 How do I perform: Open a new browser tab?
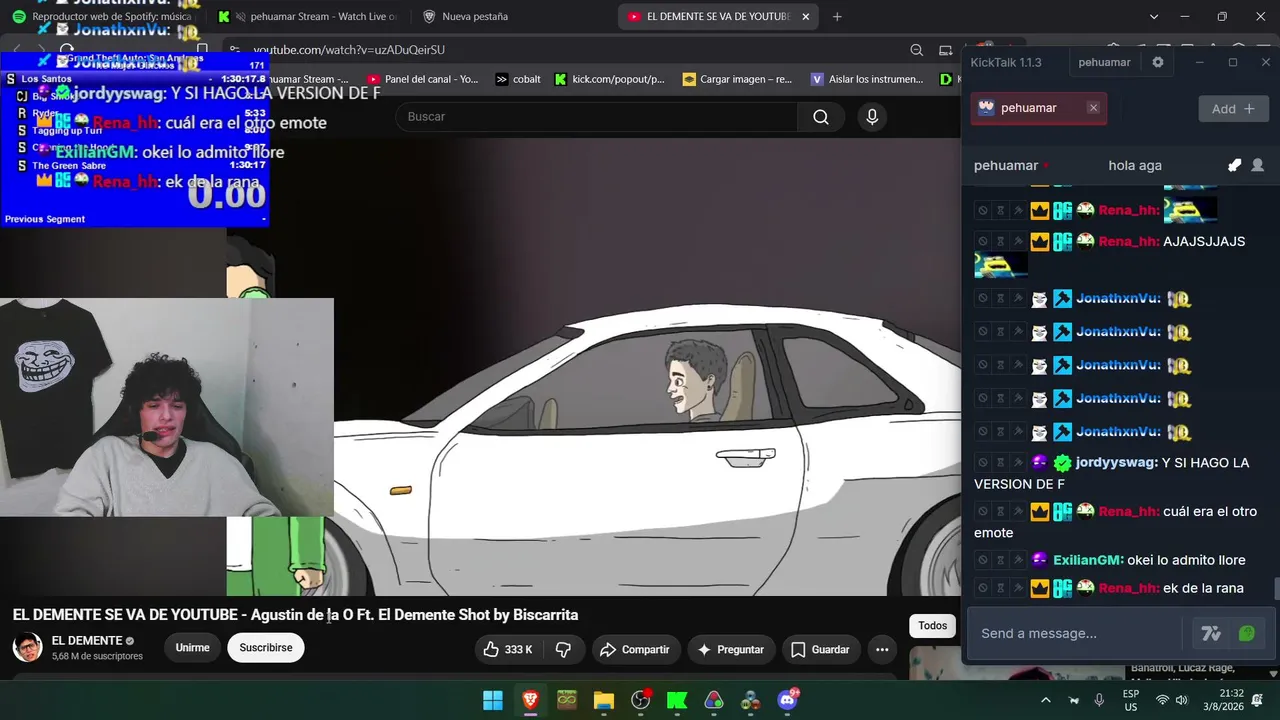coord(837,16)
